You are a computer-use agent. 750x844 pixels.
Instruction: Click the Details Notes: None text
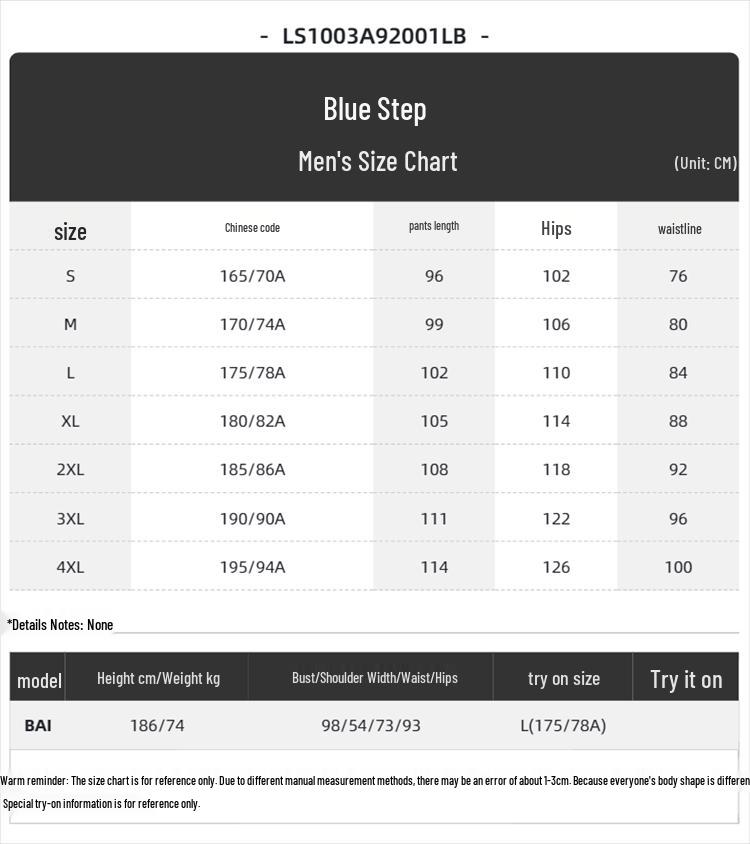tap(60, 625)
